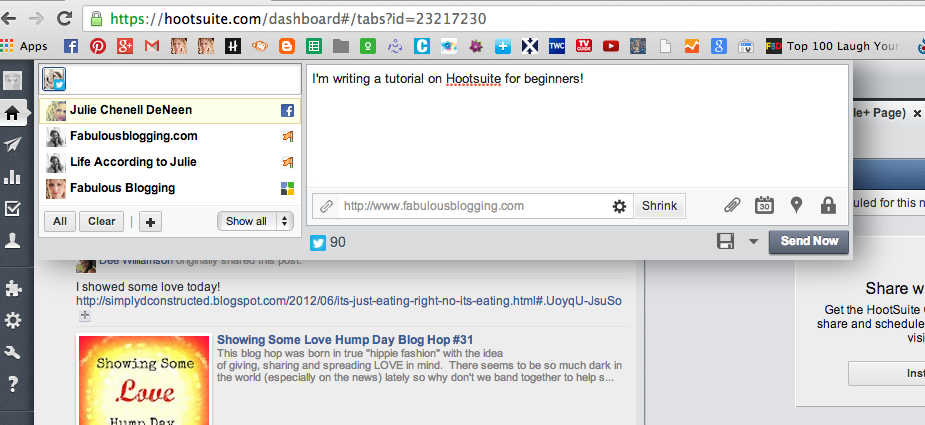Viewport: 925px width, 425px height.
Task: Reload the page in browser
Action: click(64, 19)
